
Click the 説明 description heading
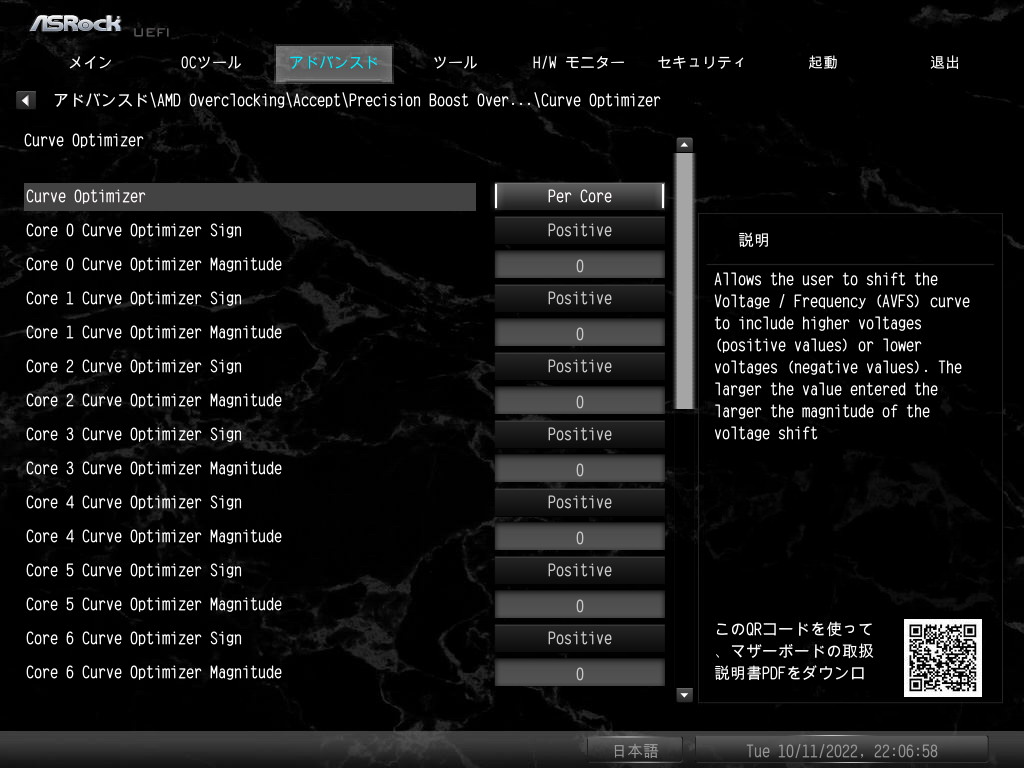point(754,240)
